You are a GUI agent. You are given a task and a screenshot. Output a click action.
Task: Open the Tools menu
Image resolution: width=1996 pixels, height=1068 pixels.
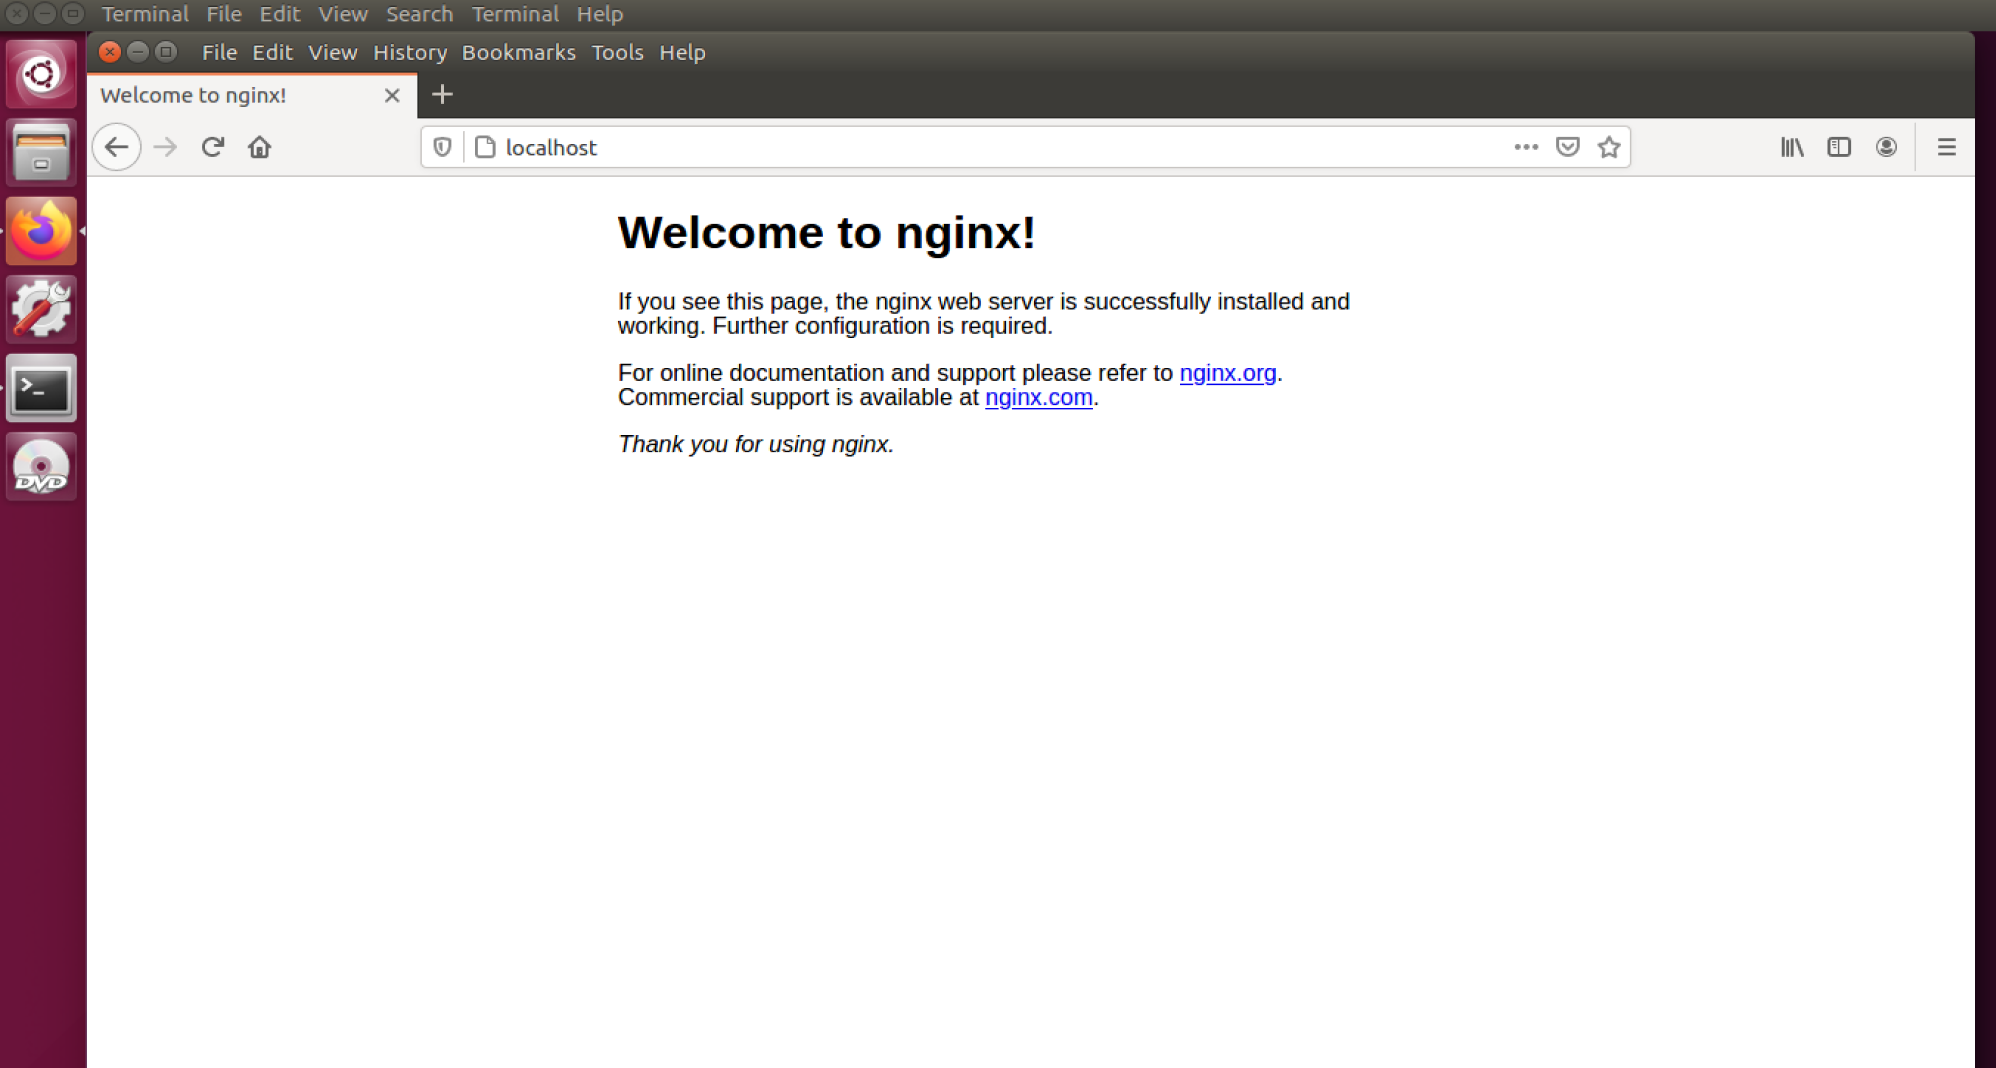tap(617, 52)
